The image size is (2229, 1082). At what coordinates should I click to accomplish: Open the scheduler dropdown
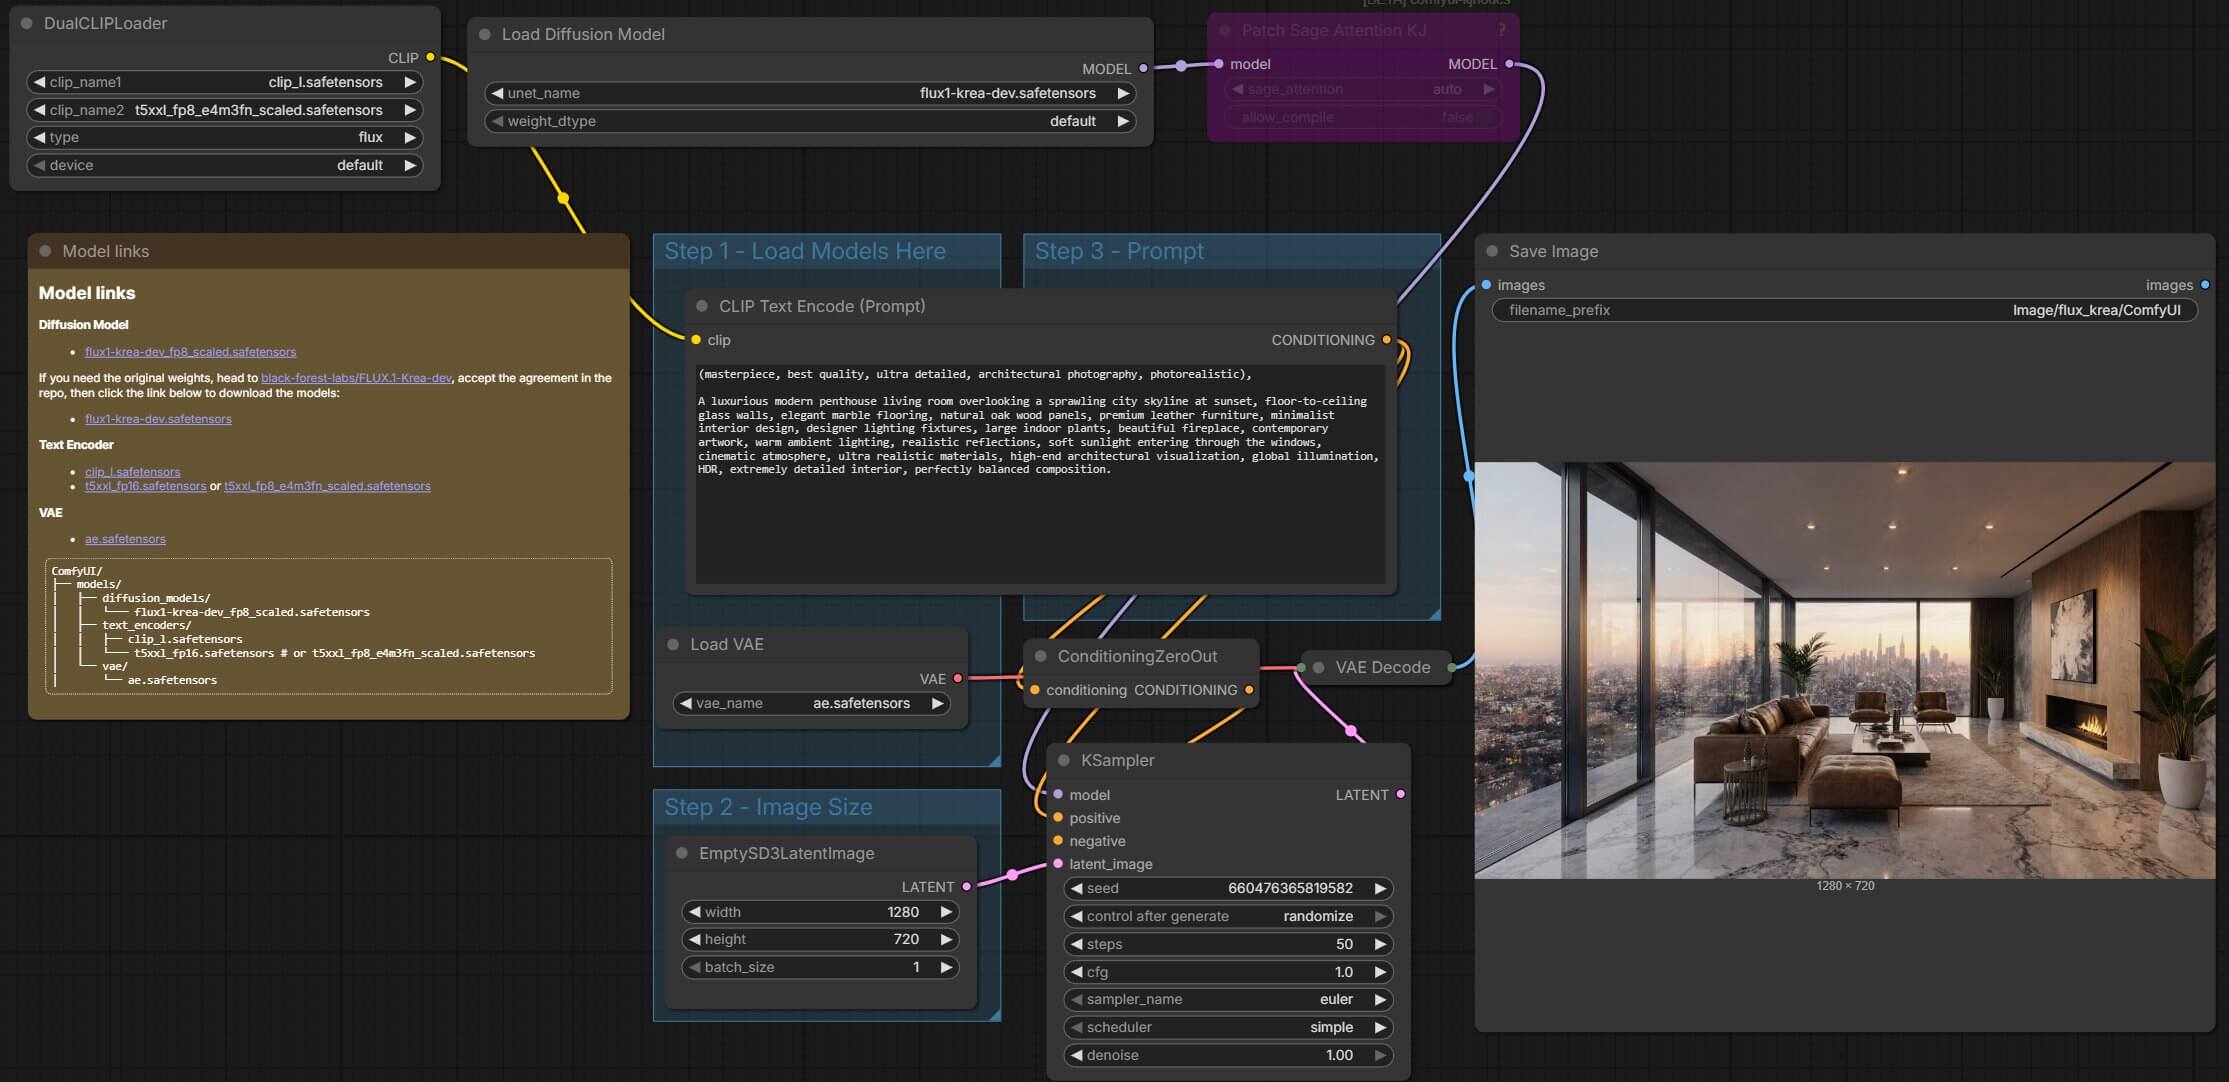(1228, 1027)
